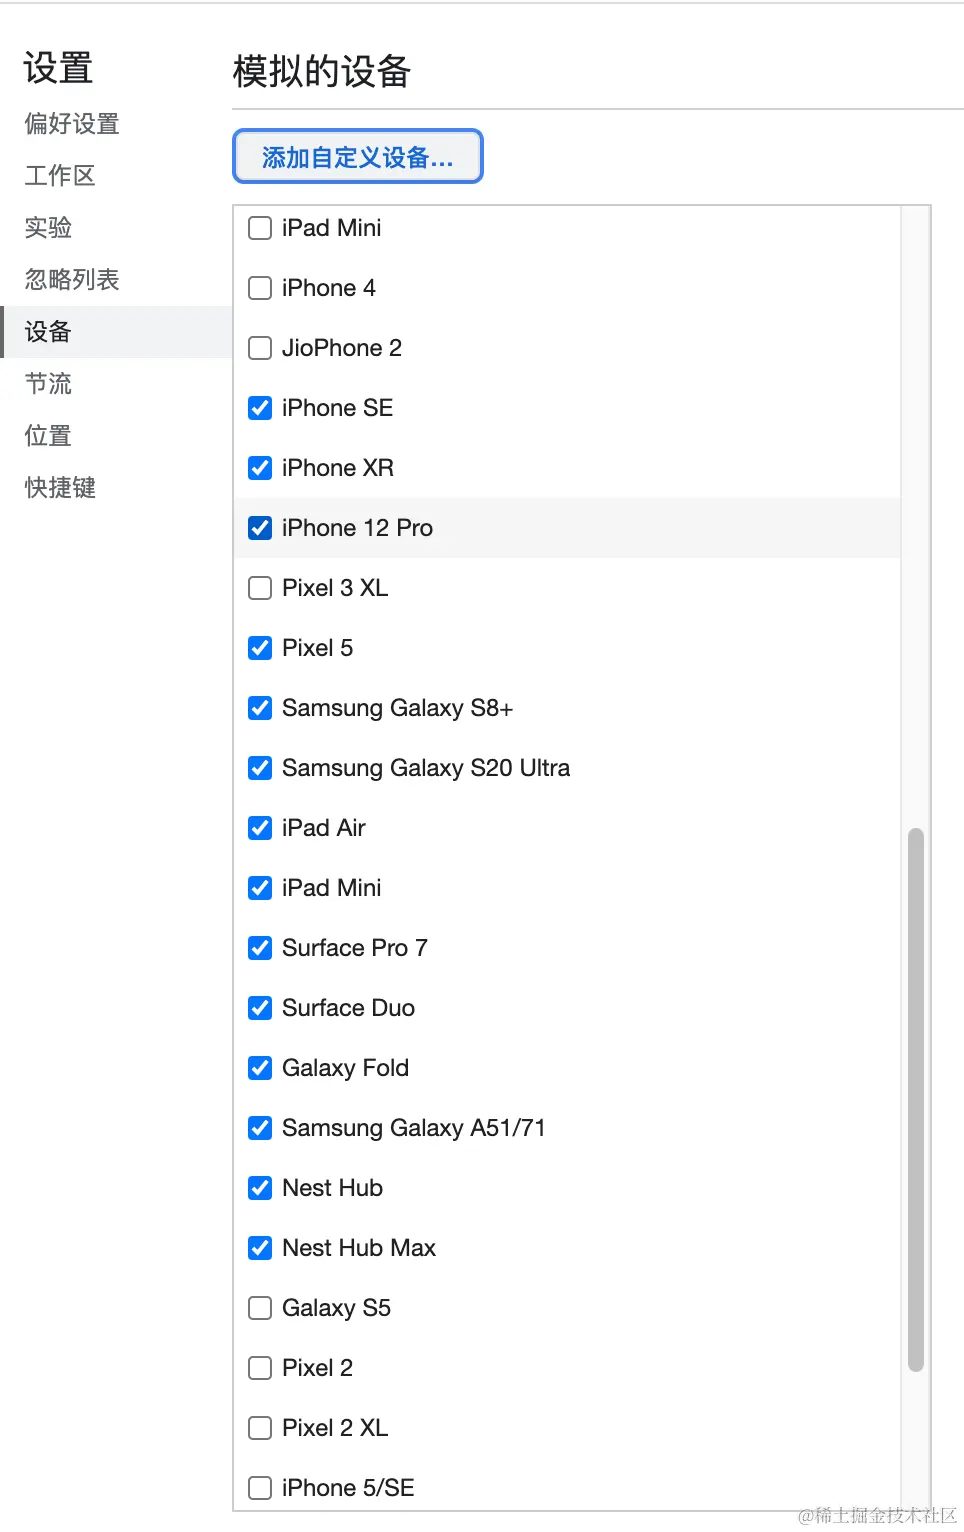Check the JioPhone 2 checkbox
964x1532 pixels.
click(x=260, y=348)
